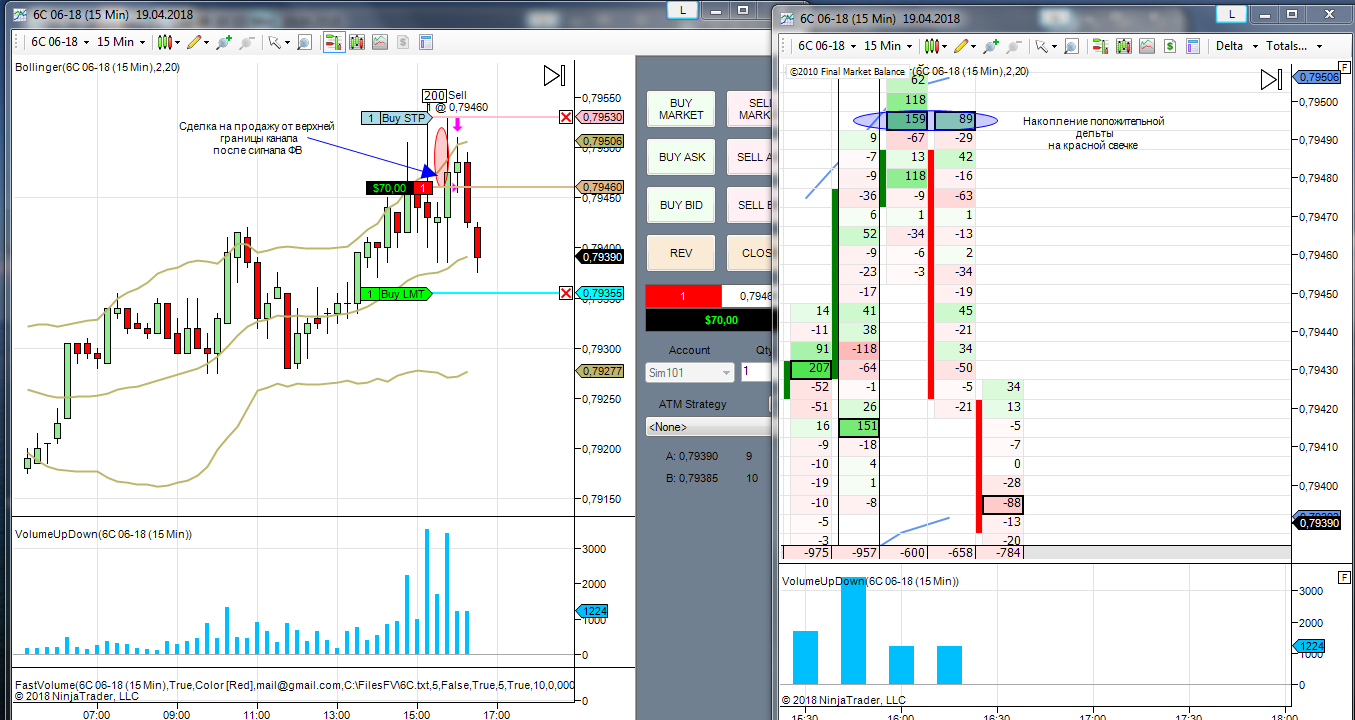
Task: Open the properties sheet icon in left chart
Action: pyautogui.click(x=426, y=42)
